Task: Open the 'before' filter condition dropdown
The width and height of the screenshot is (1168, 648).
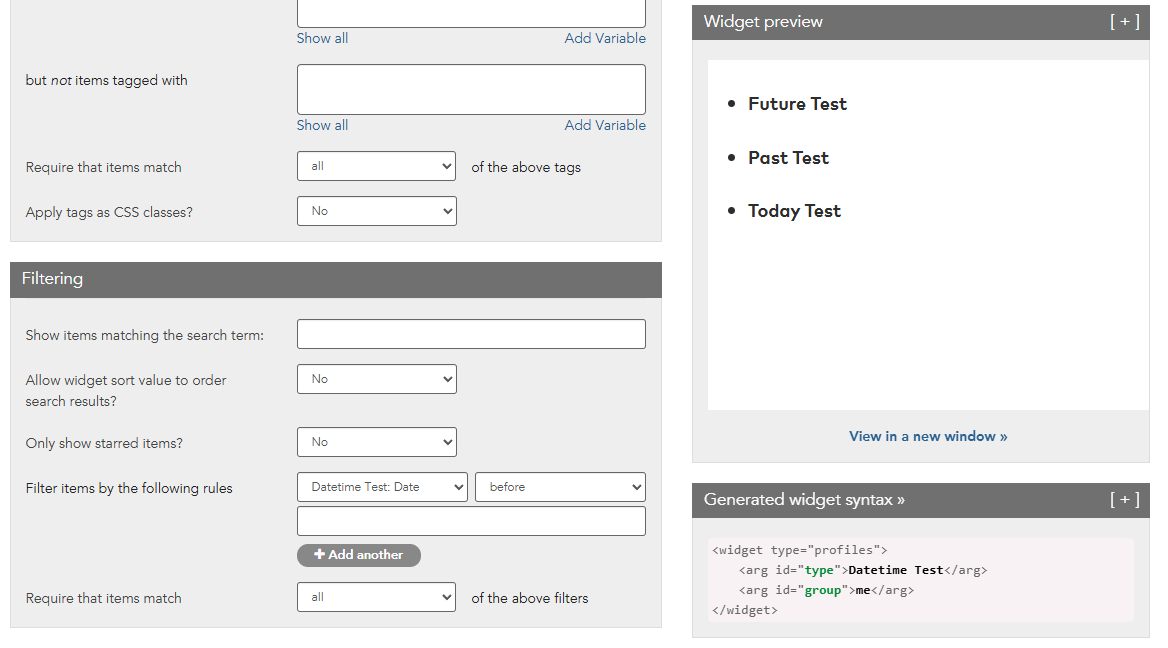Action: pyautogui.click(x=559, y=487)
